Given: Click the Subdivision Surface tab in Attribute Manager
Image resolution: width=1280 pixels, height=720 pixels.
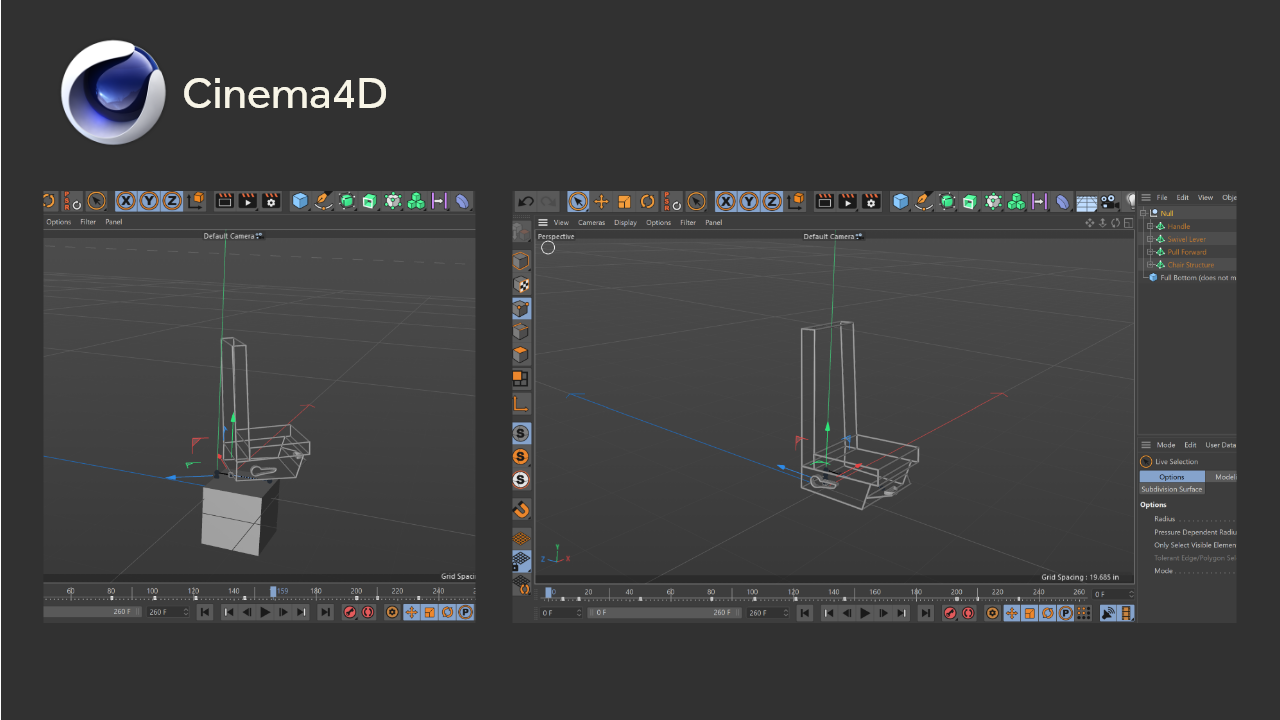Looking at the screenshot, I should click(x=1172, y=489).
